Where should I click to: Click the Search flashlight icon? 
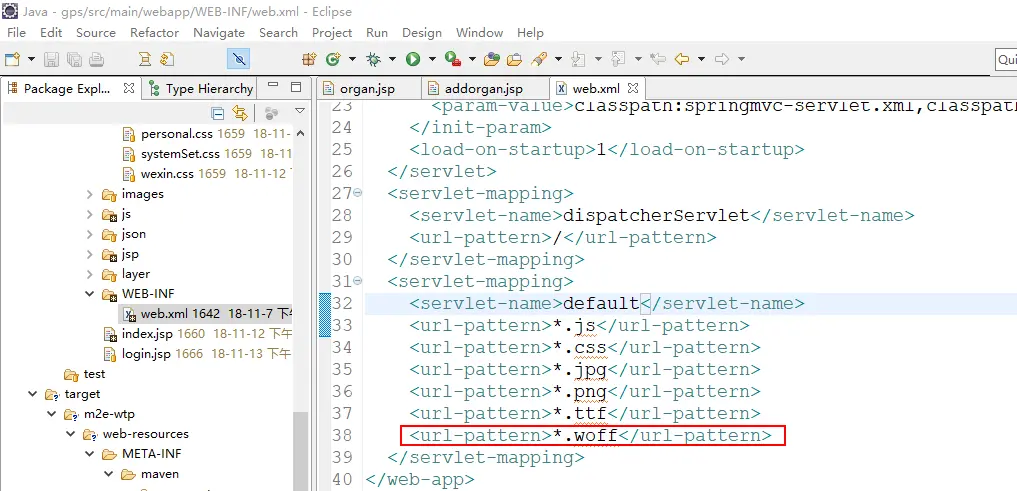(538, 60)
